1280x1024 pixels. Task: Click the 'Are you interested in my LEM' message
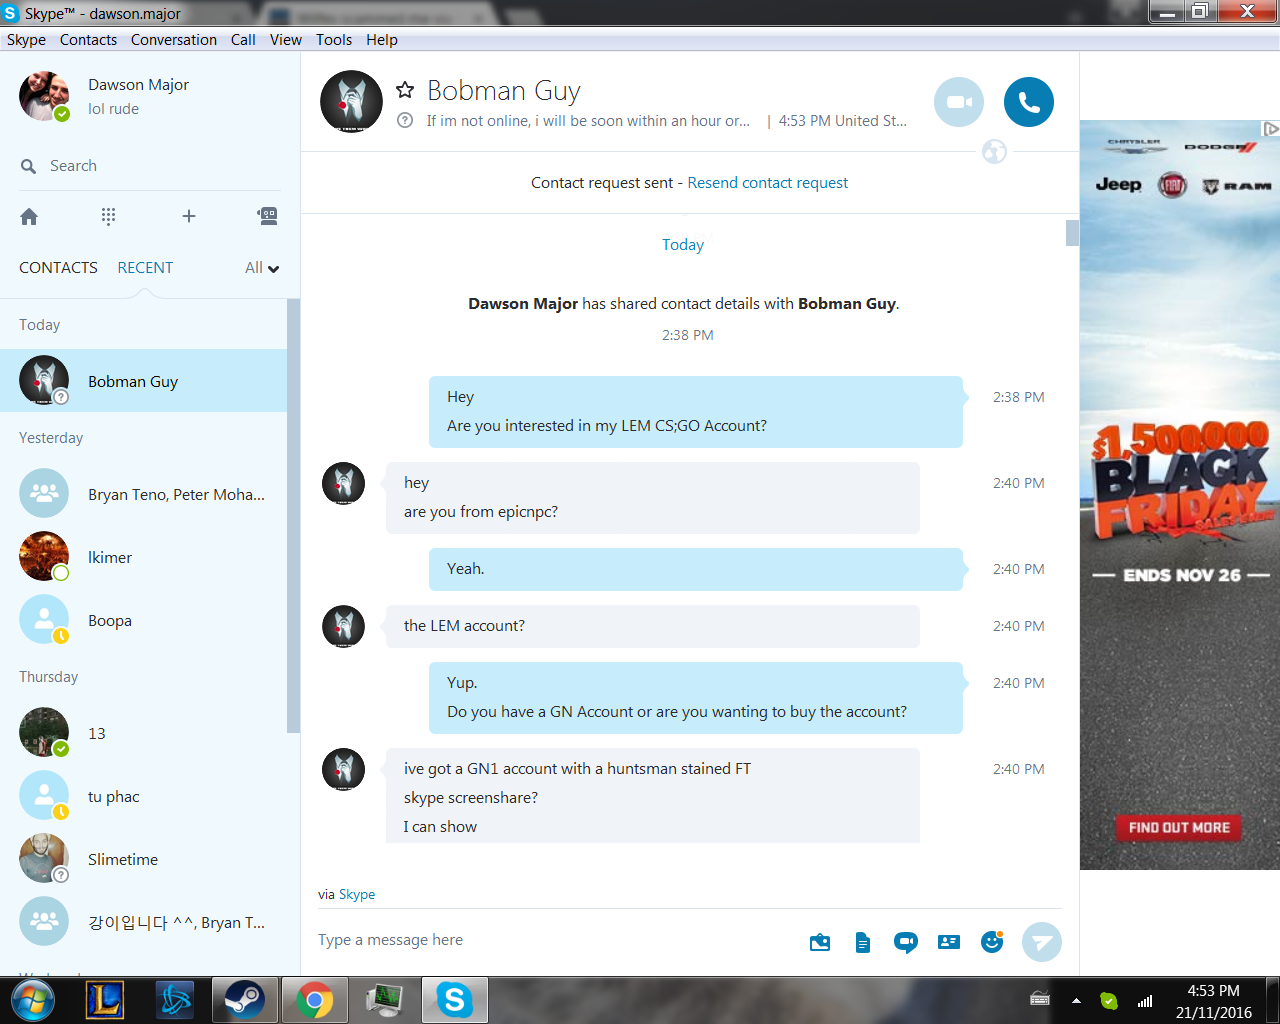(x=607, y=426)
